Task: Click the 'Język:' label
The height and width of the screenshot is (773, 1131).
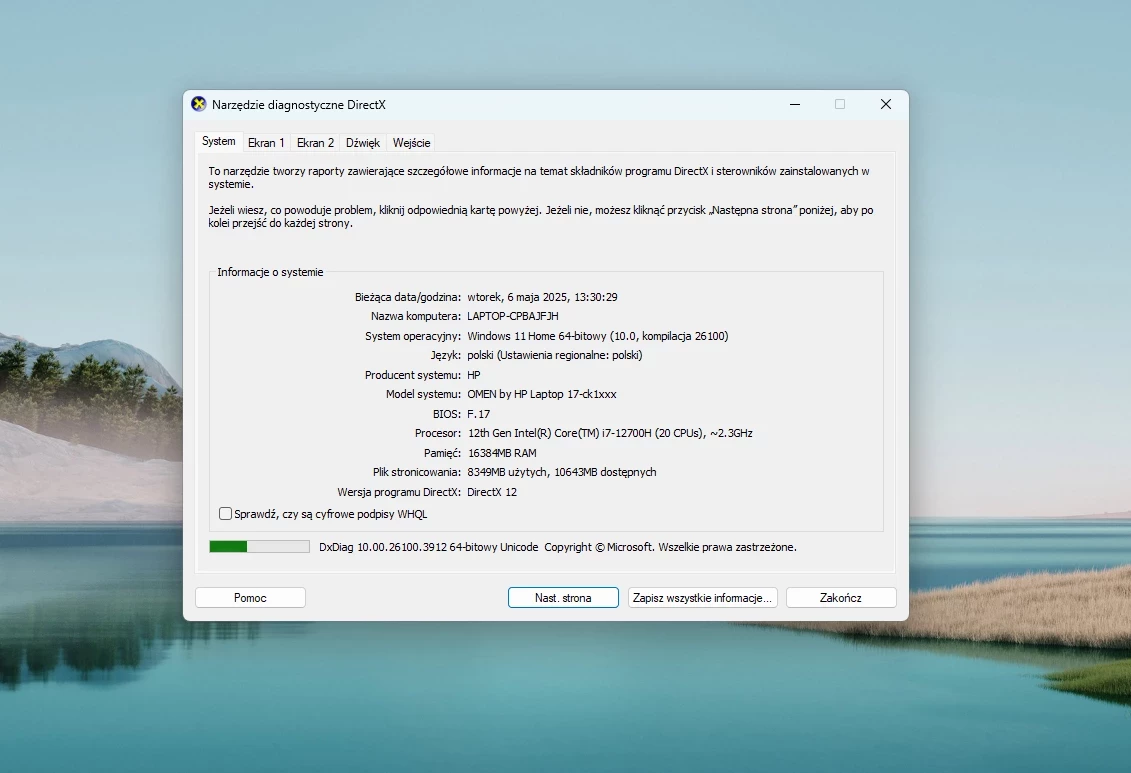Action: [446, 355]
